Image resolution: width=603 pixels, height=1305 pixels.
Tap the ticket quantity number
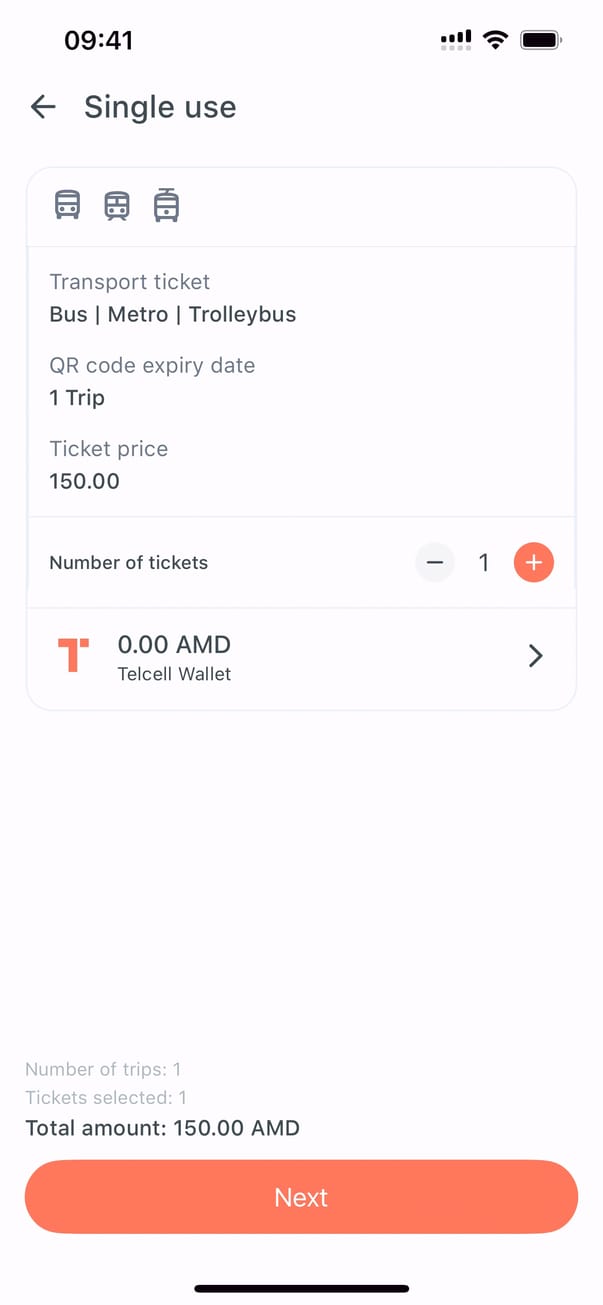tap(484, 563)
